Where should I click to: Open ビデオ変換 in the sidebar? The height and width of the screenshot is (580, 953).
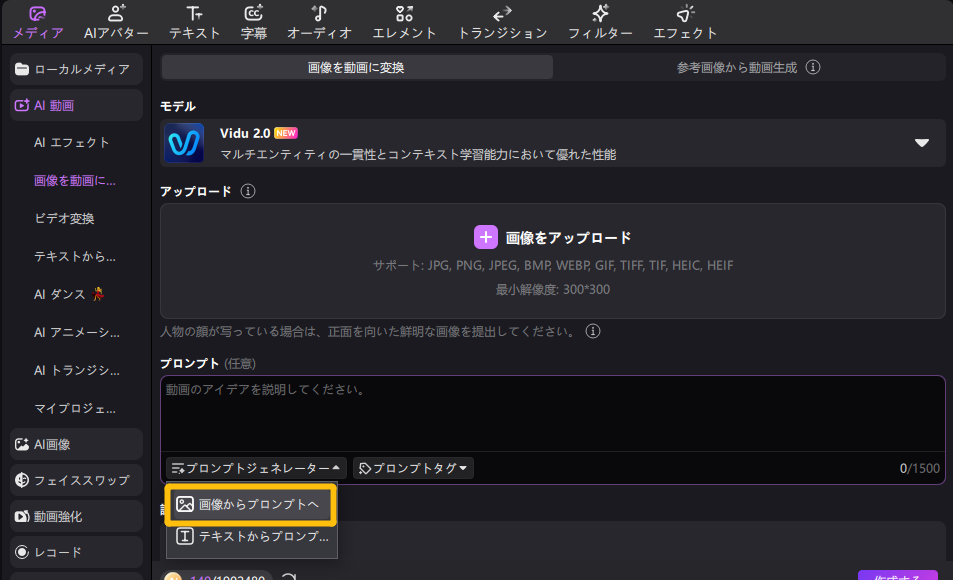(x=64, y=218)
